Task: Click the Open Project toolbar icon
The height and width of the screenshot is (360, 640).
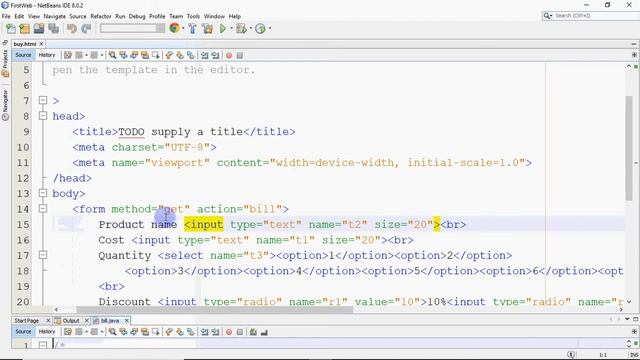Action: click(39, 29)
